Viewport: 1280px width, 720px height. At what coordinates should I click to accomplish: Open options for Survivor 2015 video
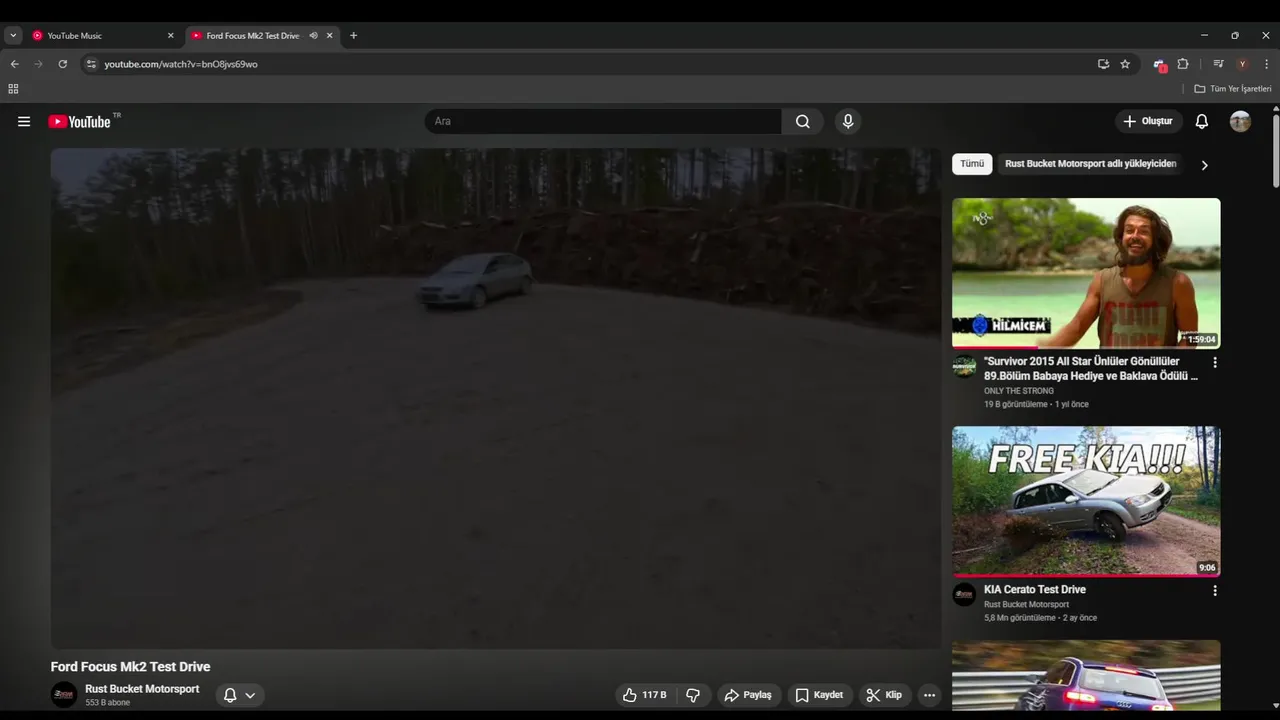coord(1215,362)
